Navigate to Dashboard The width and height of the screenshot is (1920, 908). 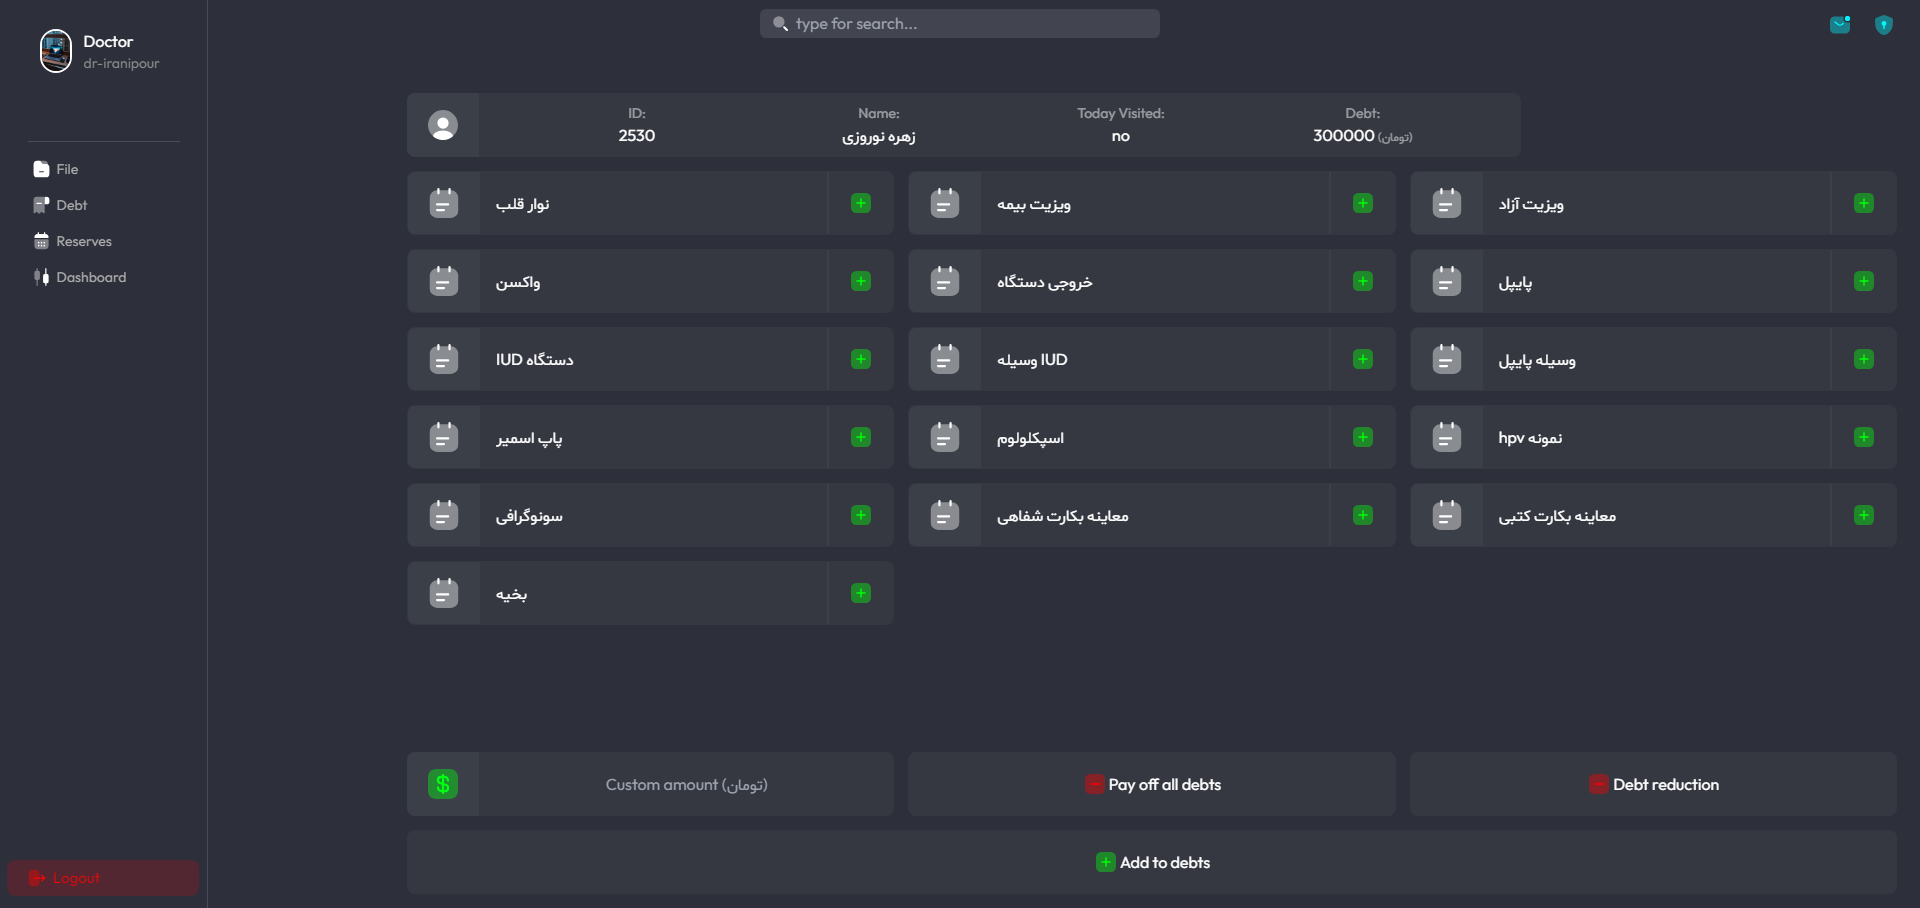click(90, 278)
